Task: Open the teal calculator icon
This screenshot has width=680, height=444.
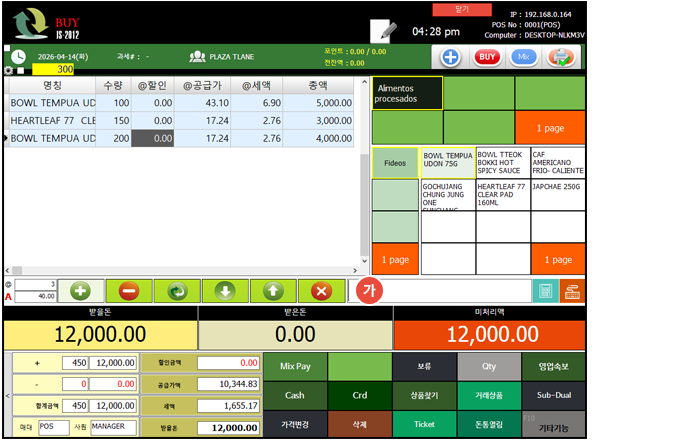Action: [546, 291]
